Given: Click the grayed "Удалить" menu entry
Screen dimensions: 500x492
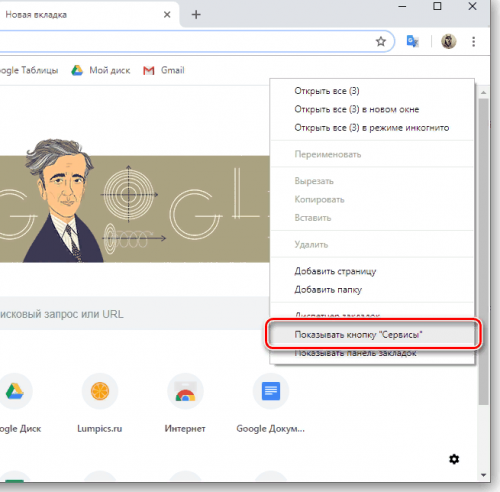Looking at the screenshot, I should (x=372, y=244).
